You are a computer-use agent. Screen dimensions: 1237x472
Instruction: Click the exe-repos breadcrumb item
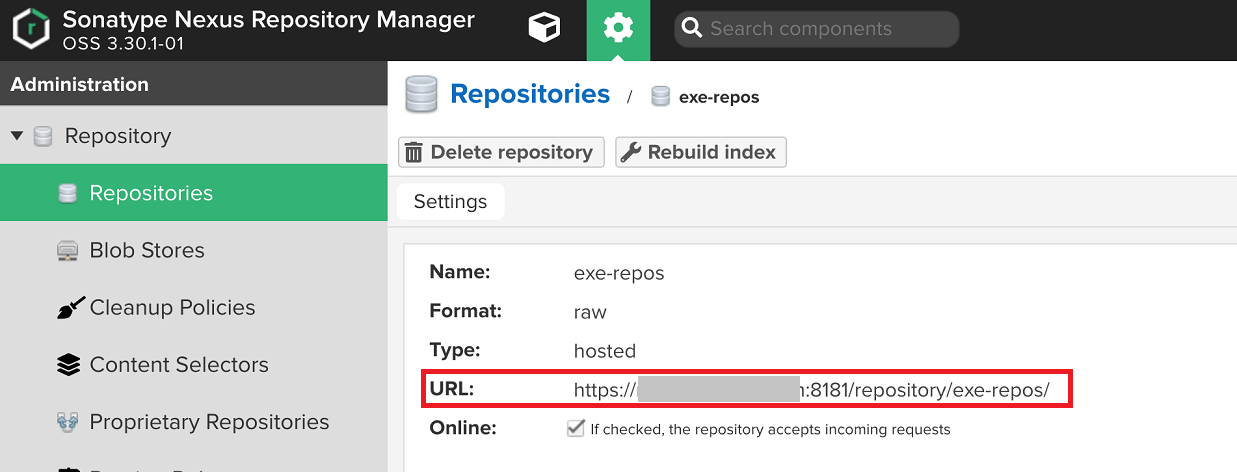pyautogui.click(x=719, y=97)
